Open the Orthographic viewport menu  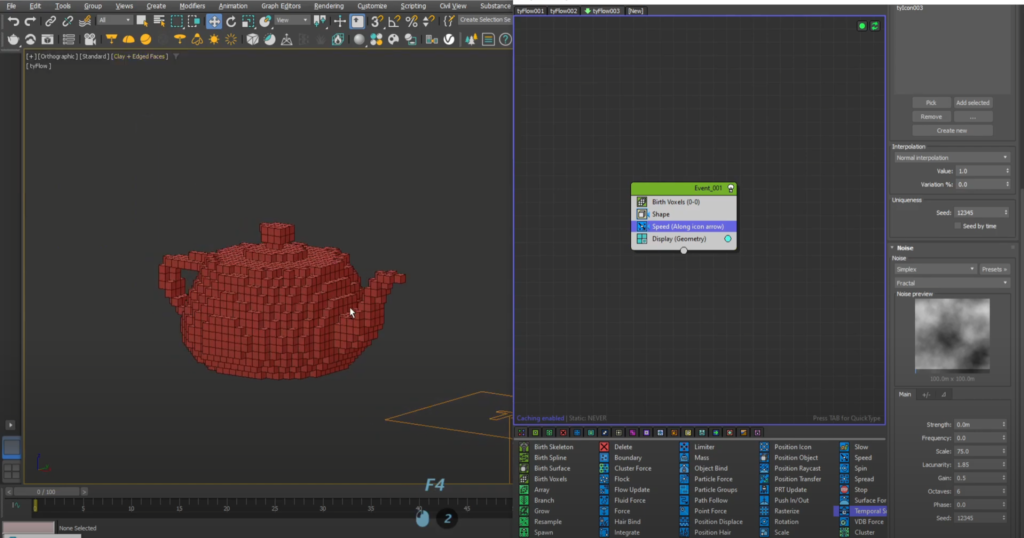(57, 57)
